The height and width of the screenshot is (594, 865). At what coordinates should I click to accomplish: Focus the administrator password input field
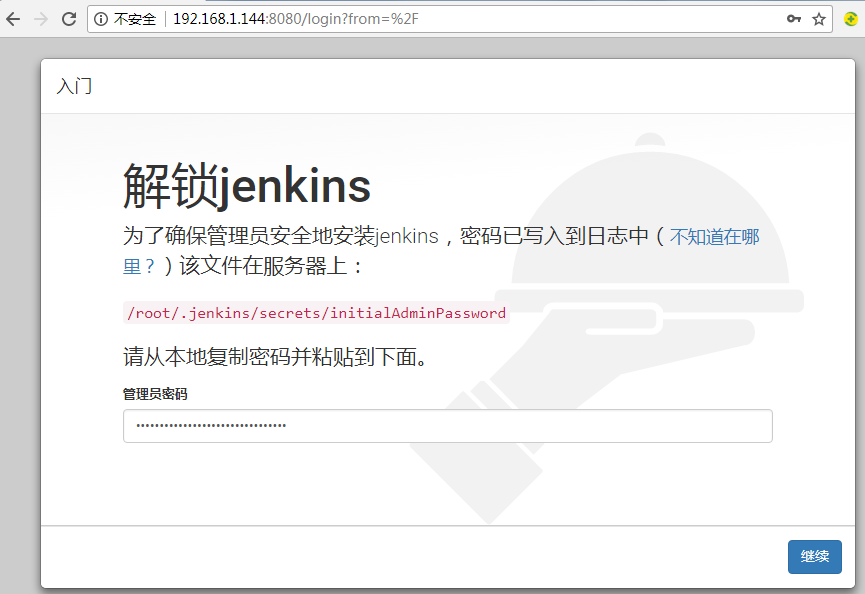[447, 426]
